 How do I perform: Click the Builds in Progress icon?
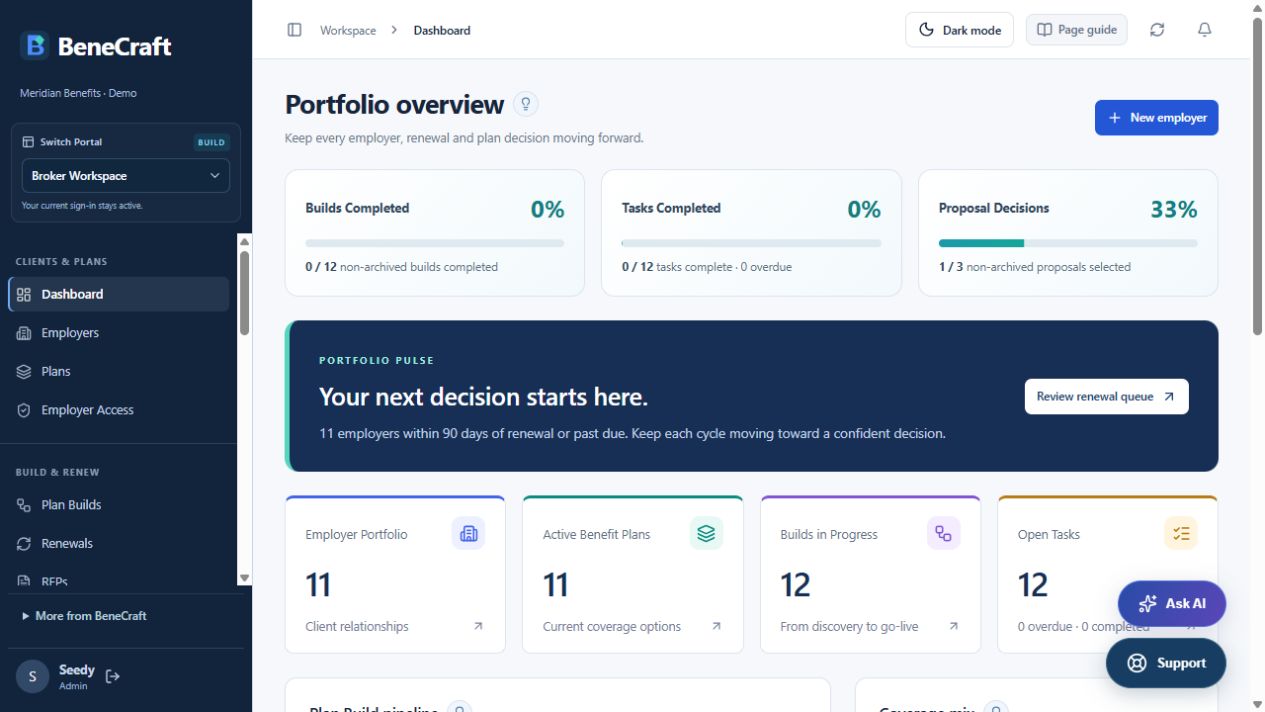click(943, 534)
